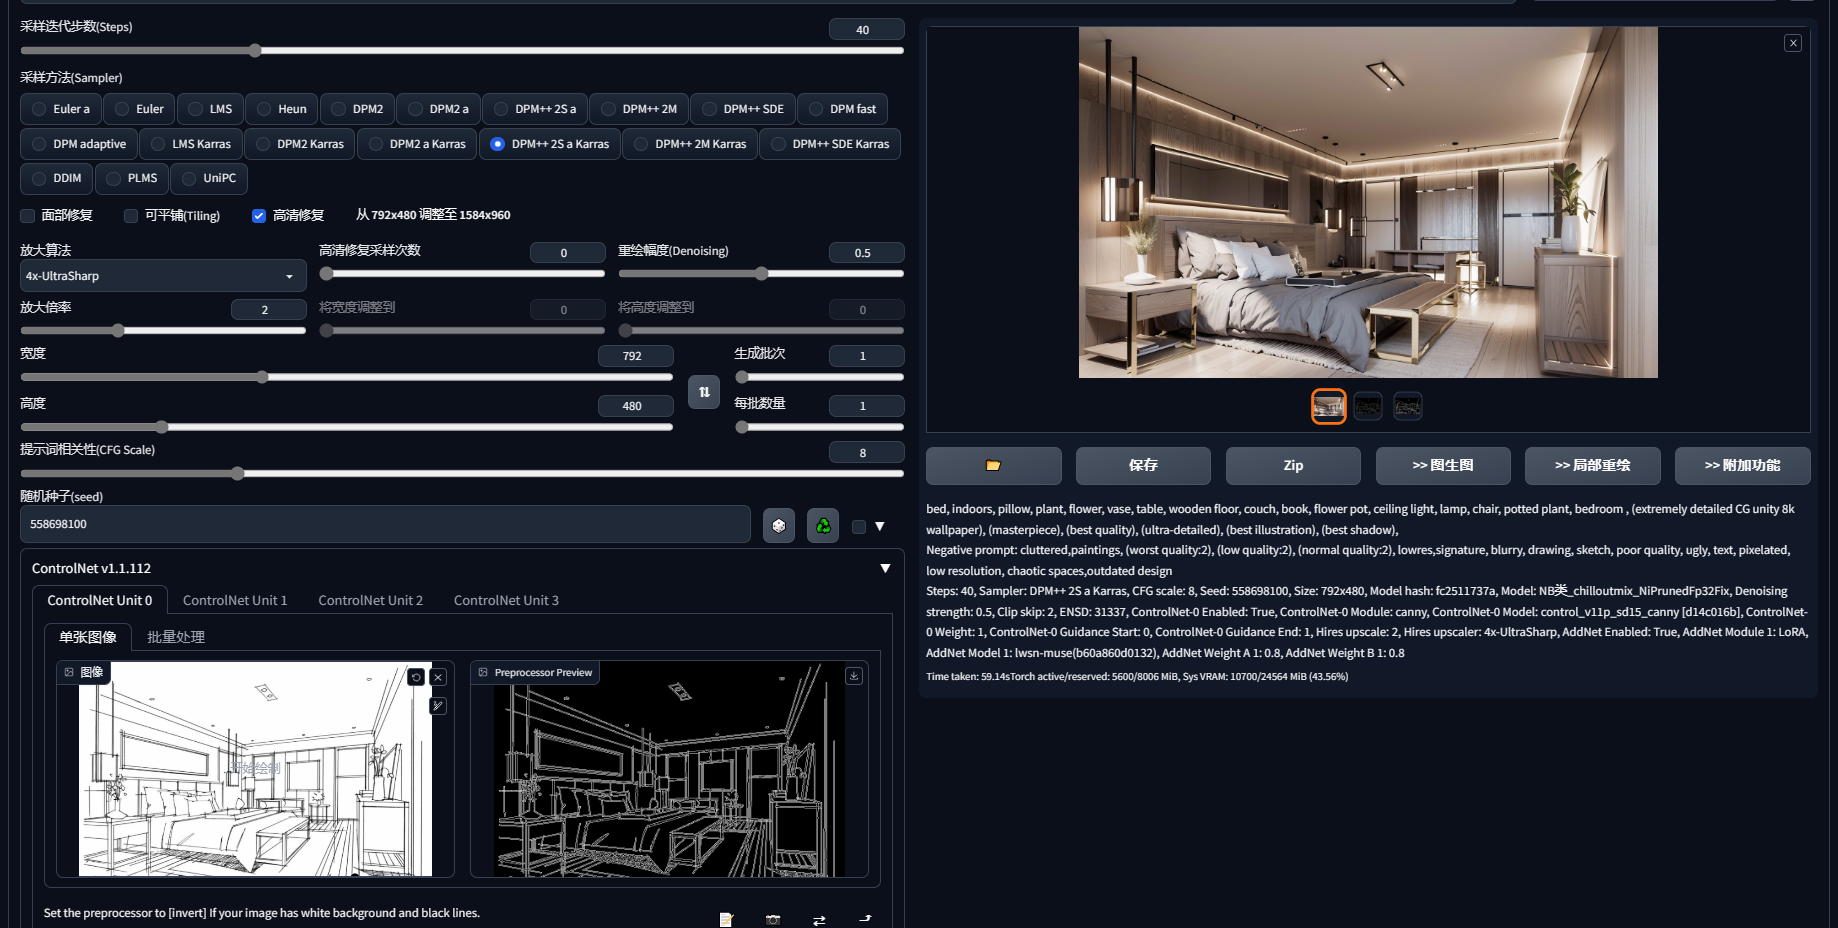Adjust the 宽度 width slider
Viewport: 1838px width, 928px height.
point(346,377)
